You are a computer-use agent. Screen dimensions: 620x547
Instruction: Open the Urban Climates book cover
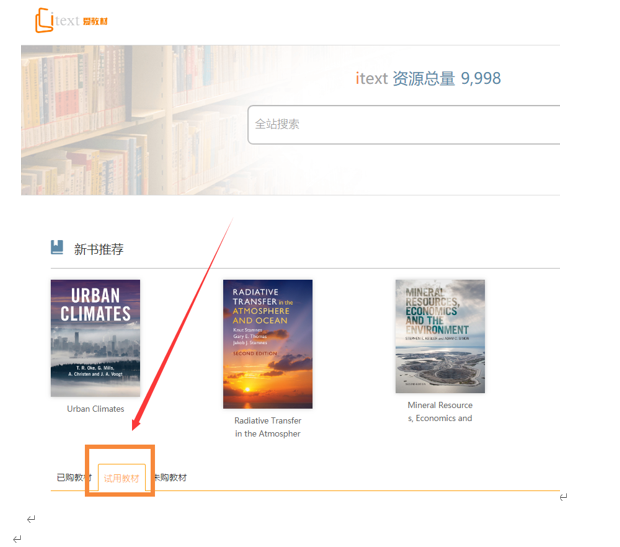click(95, 338)
